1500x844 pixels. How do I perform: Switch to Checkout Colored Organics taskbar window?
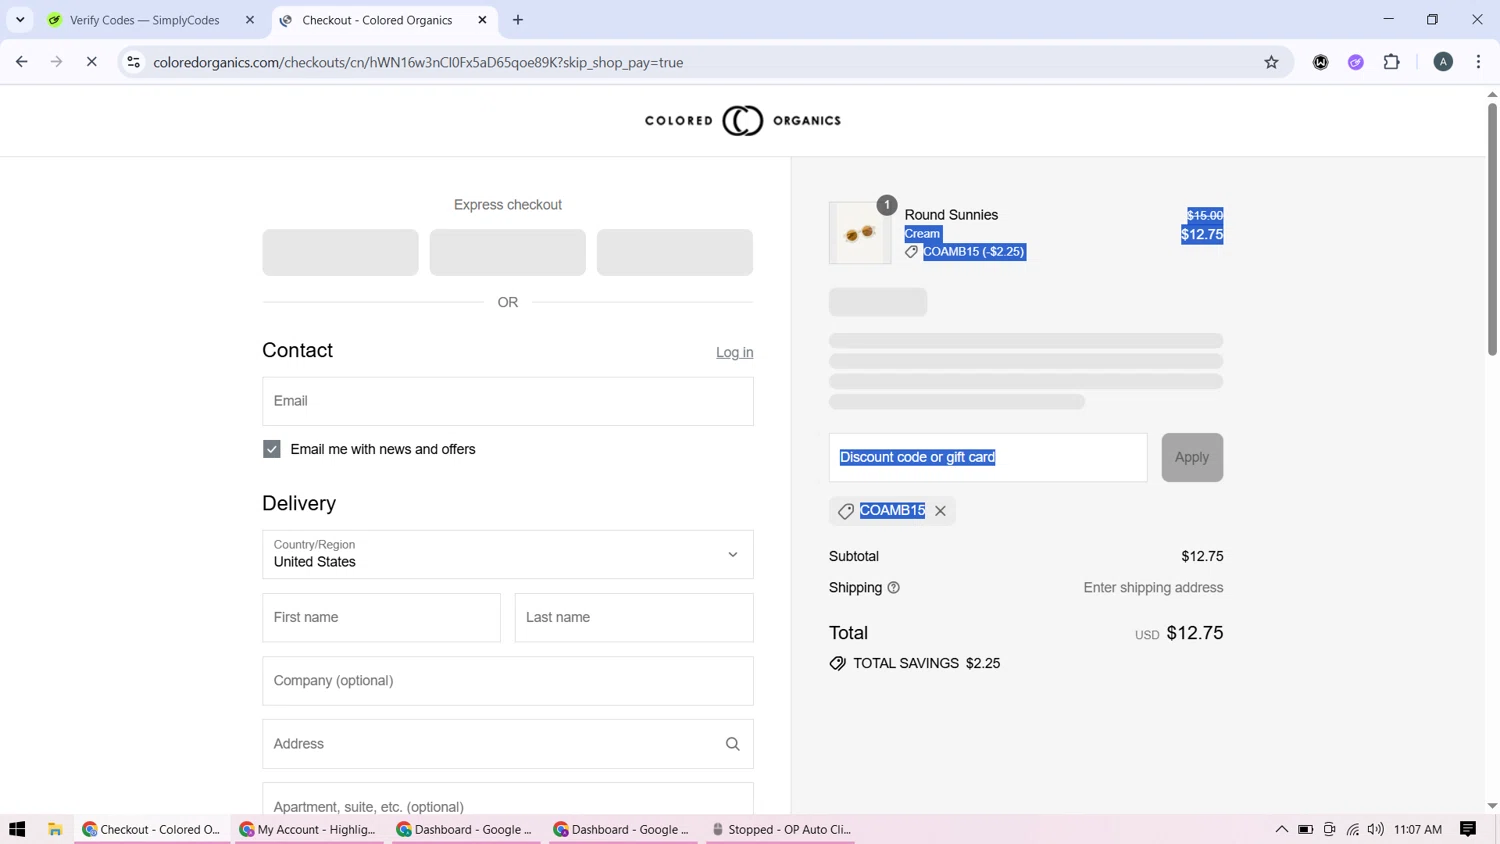point(151,829)
